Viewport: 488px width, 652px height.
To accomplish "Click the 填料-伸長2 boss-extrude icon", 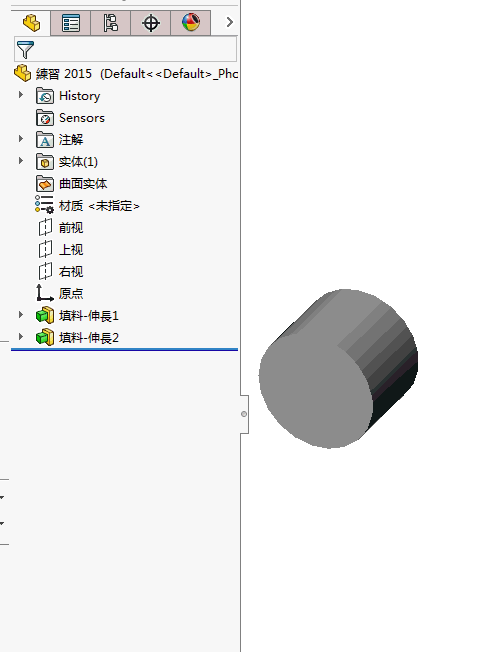I will tap(45, 337).
